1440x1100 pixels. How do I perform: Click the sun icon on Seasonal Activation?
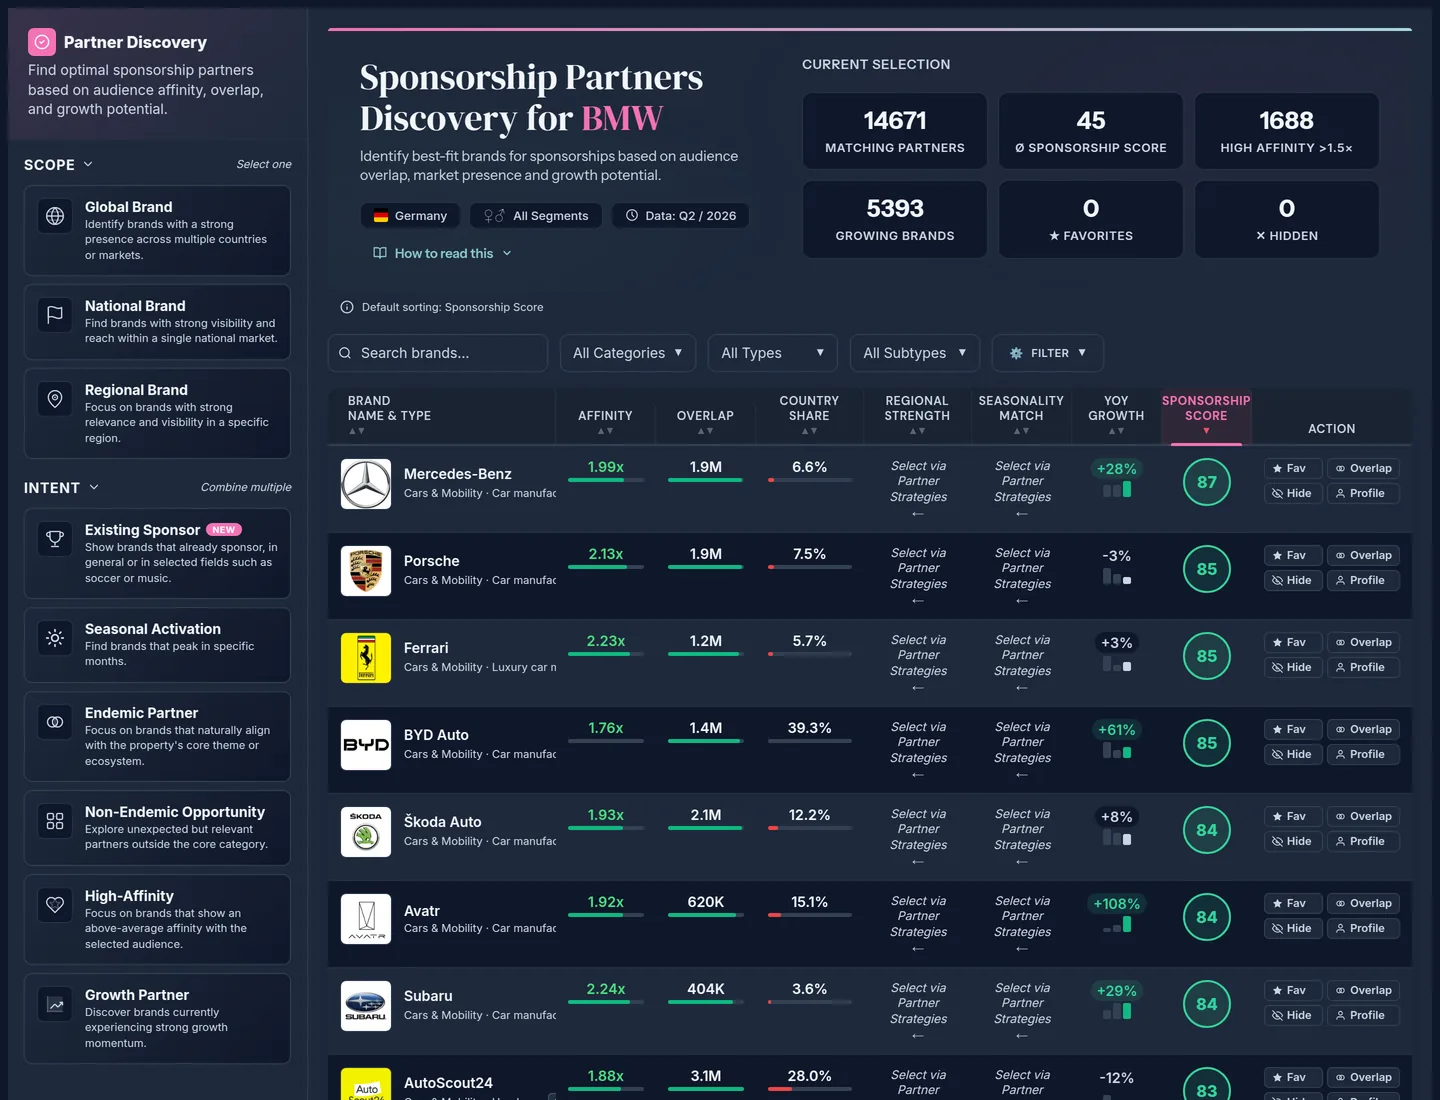point(55,638)
